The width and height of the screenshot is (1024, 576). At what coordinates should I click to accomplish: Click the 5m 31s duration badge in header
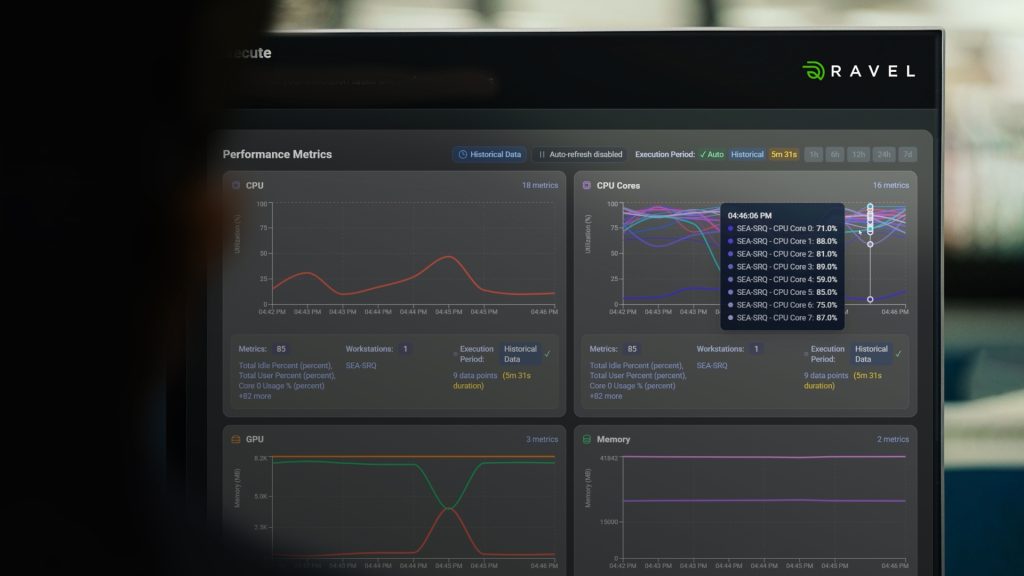[783, 155]
